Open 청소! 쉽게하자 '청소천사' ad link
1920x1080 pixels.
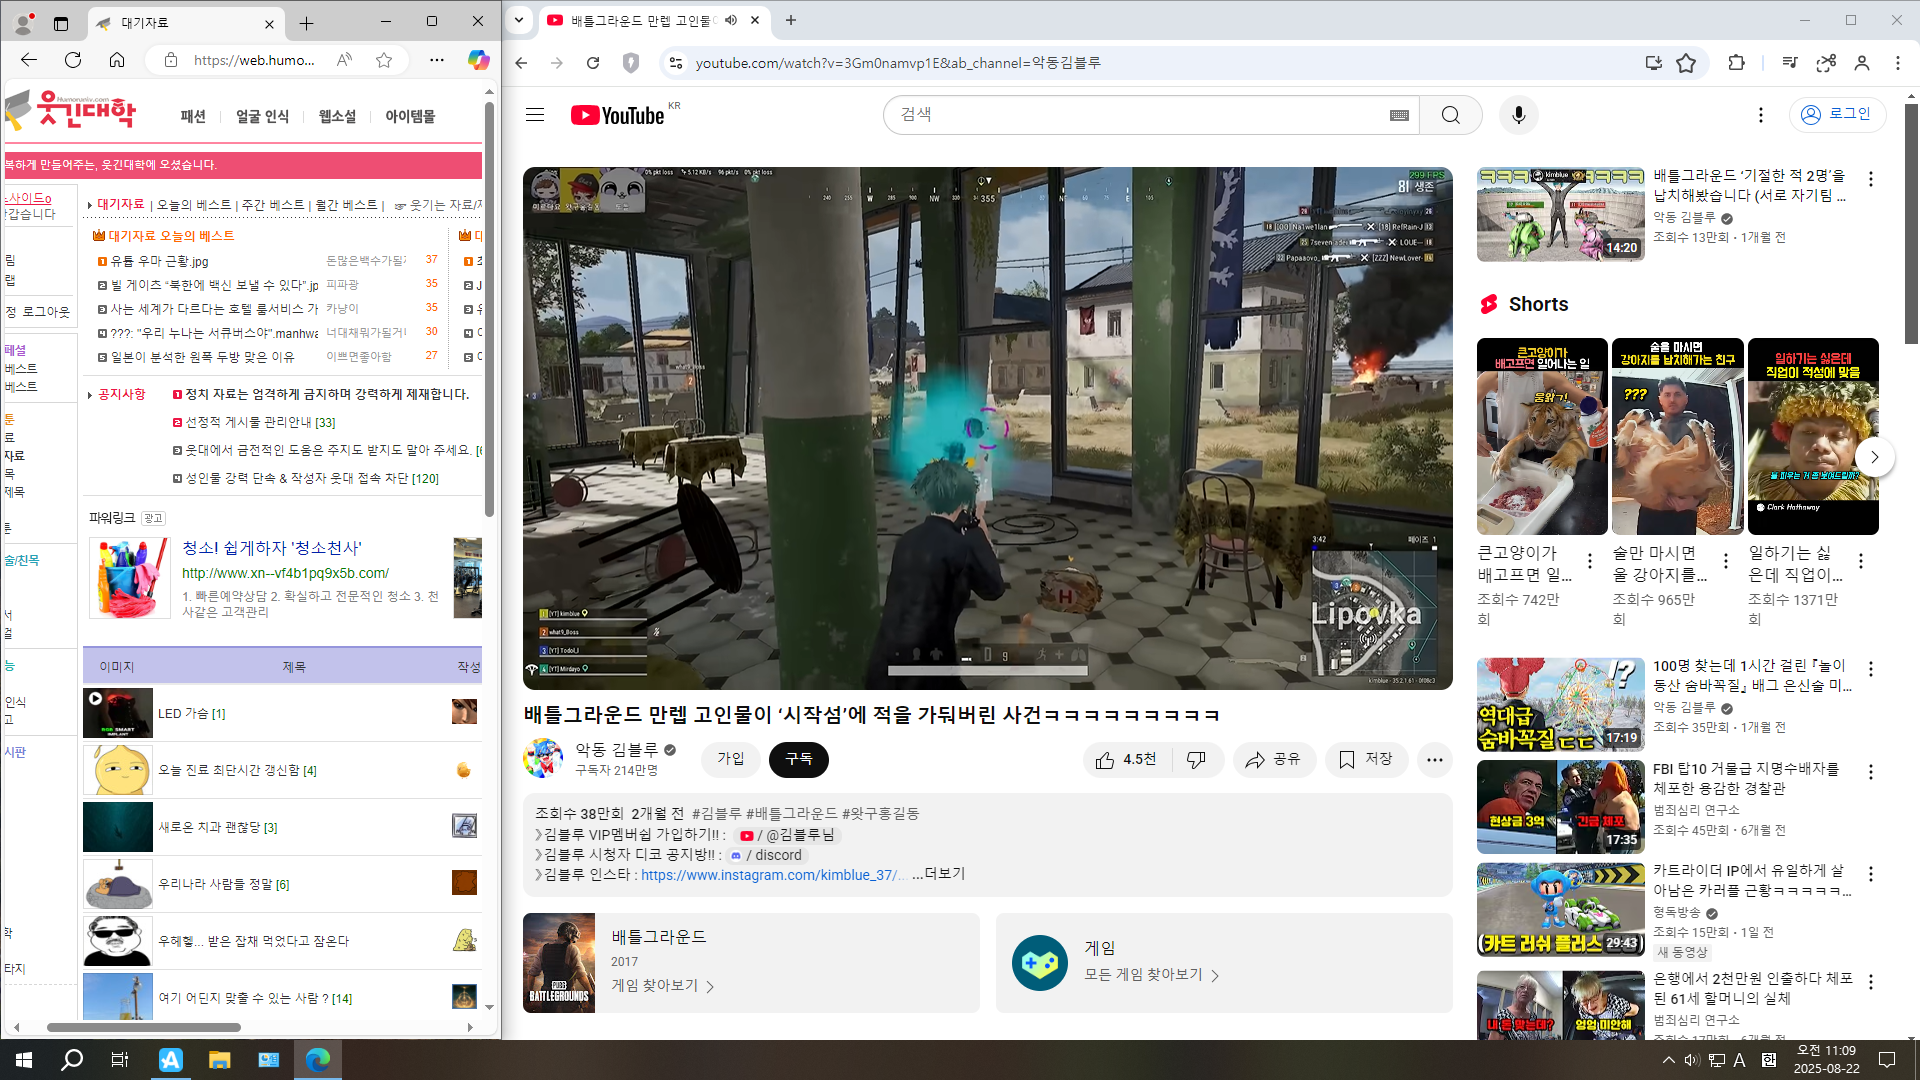pyautogui.click(x=272, y=548)
